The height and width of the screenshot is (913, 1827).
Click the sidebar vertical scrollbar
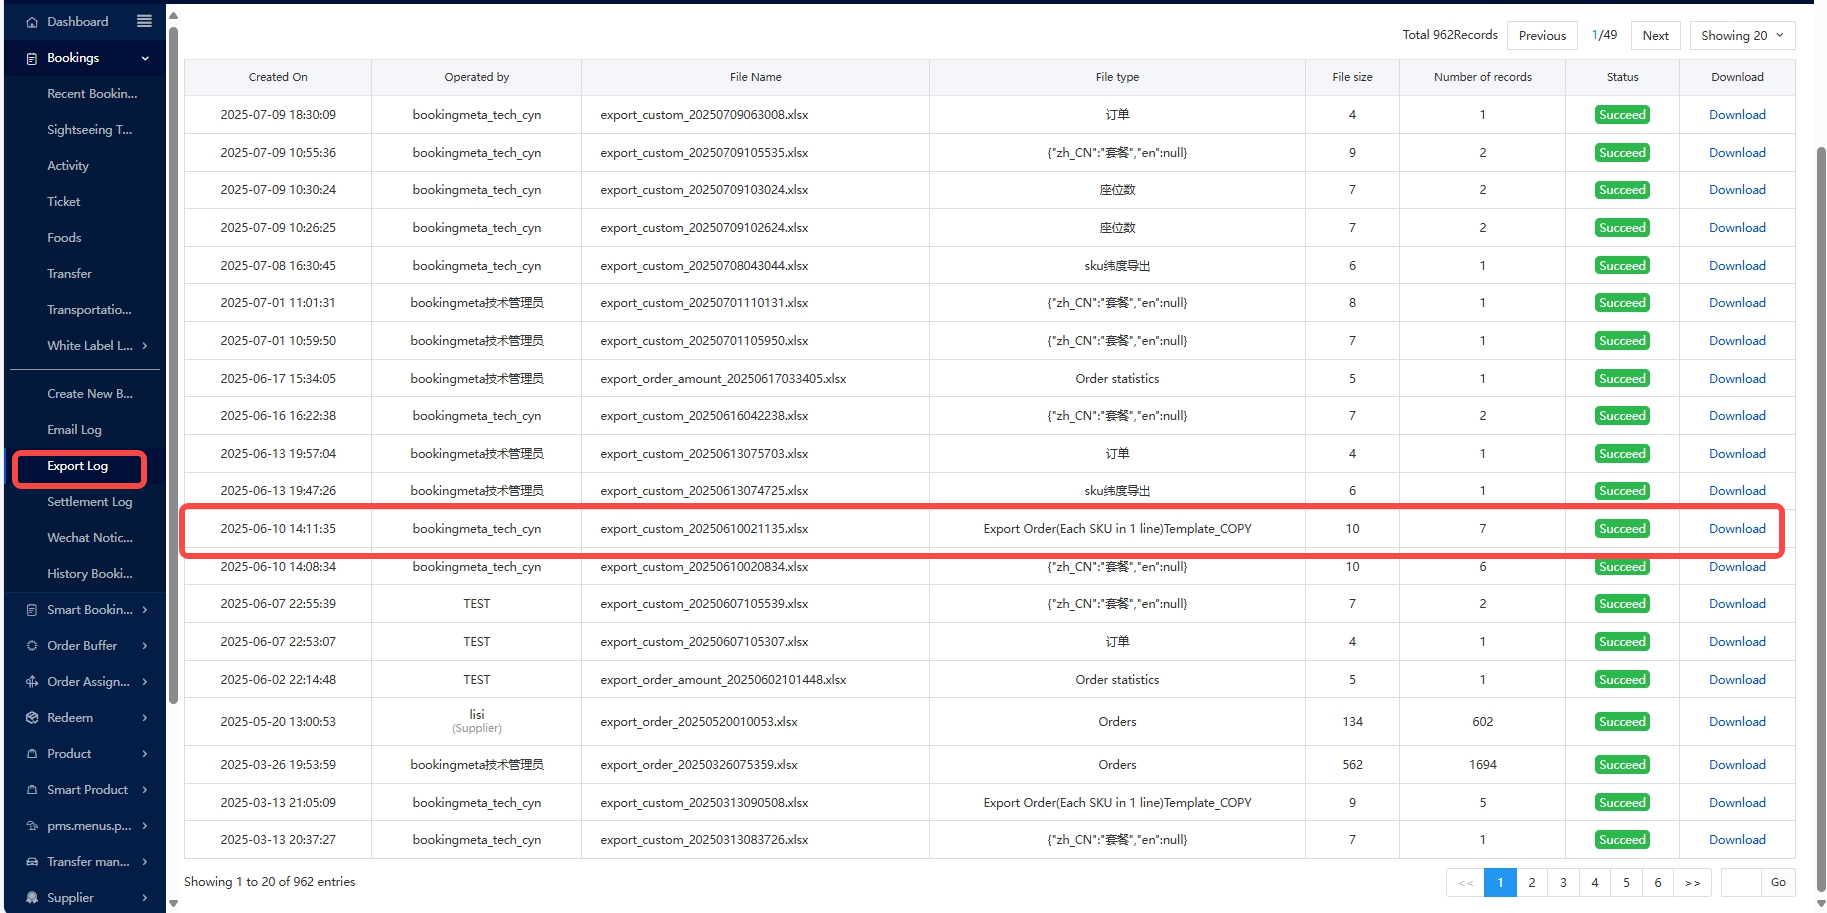(x=173, y=360)
